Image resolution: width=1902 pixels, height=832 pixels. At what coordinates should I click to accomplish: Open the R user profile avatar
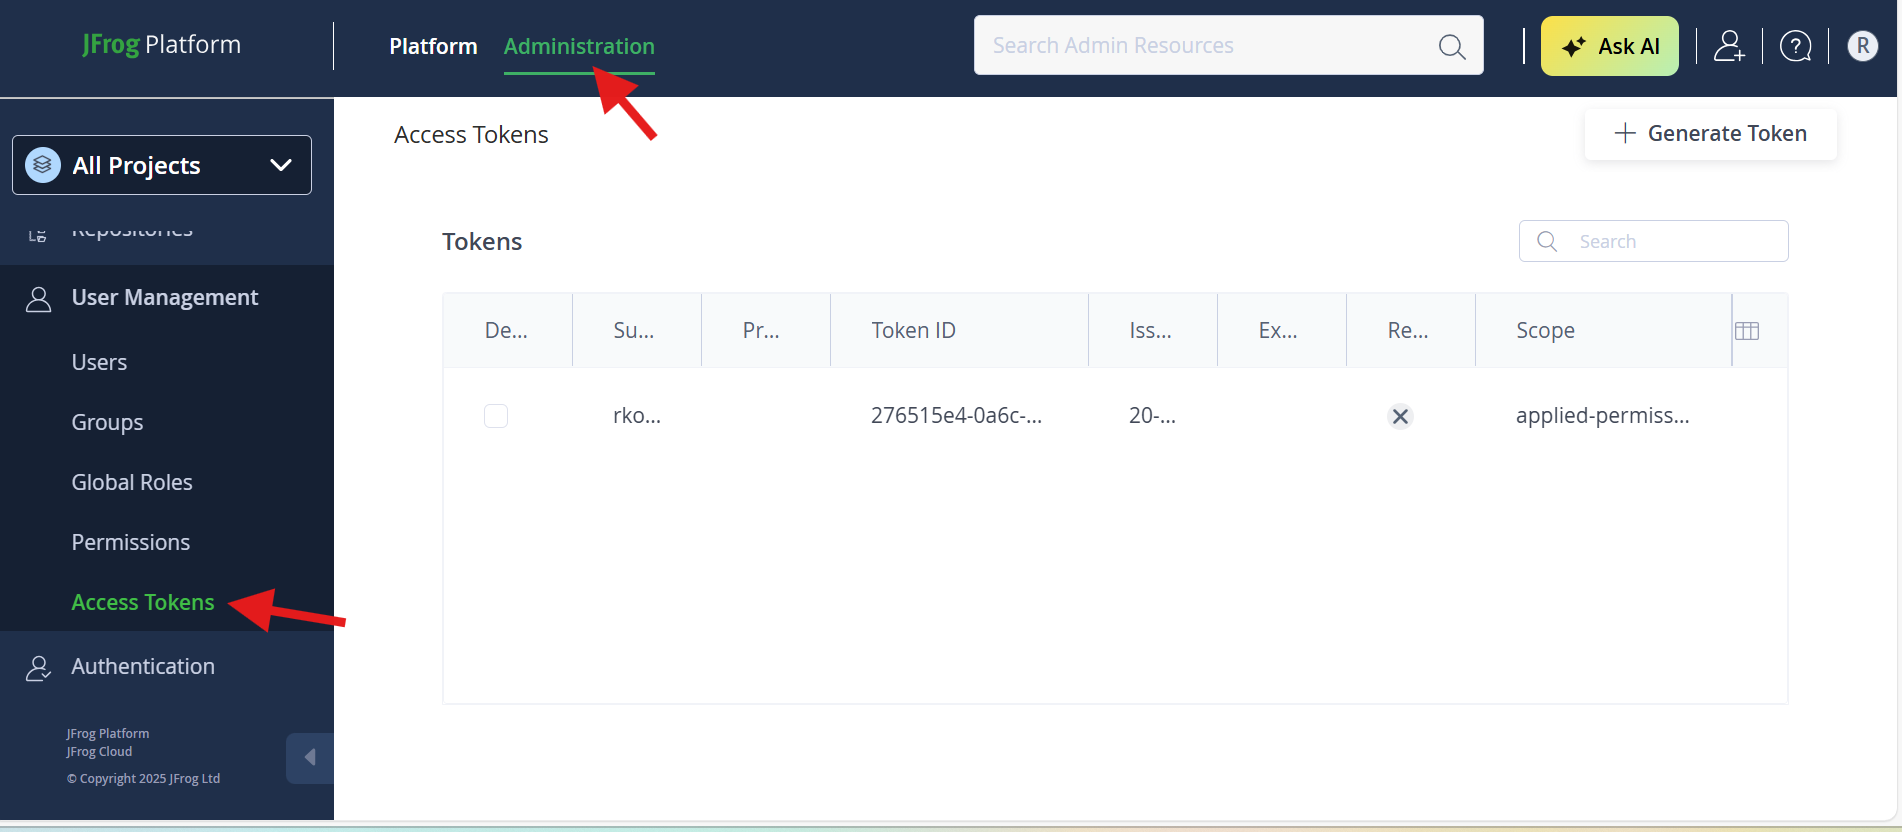pyautogui.click(x=1862, y=46)
